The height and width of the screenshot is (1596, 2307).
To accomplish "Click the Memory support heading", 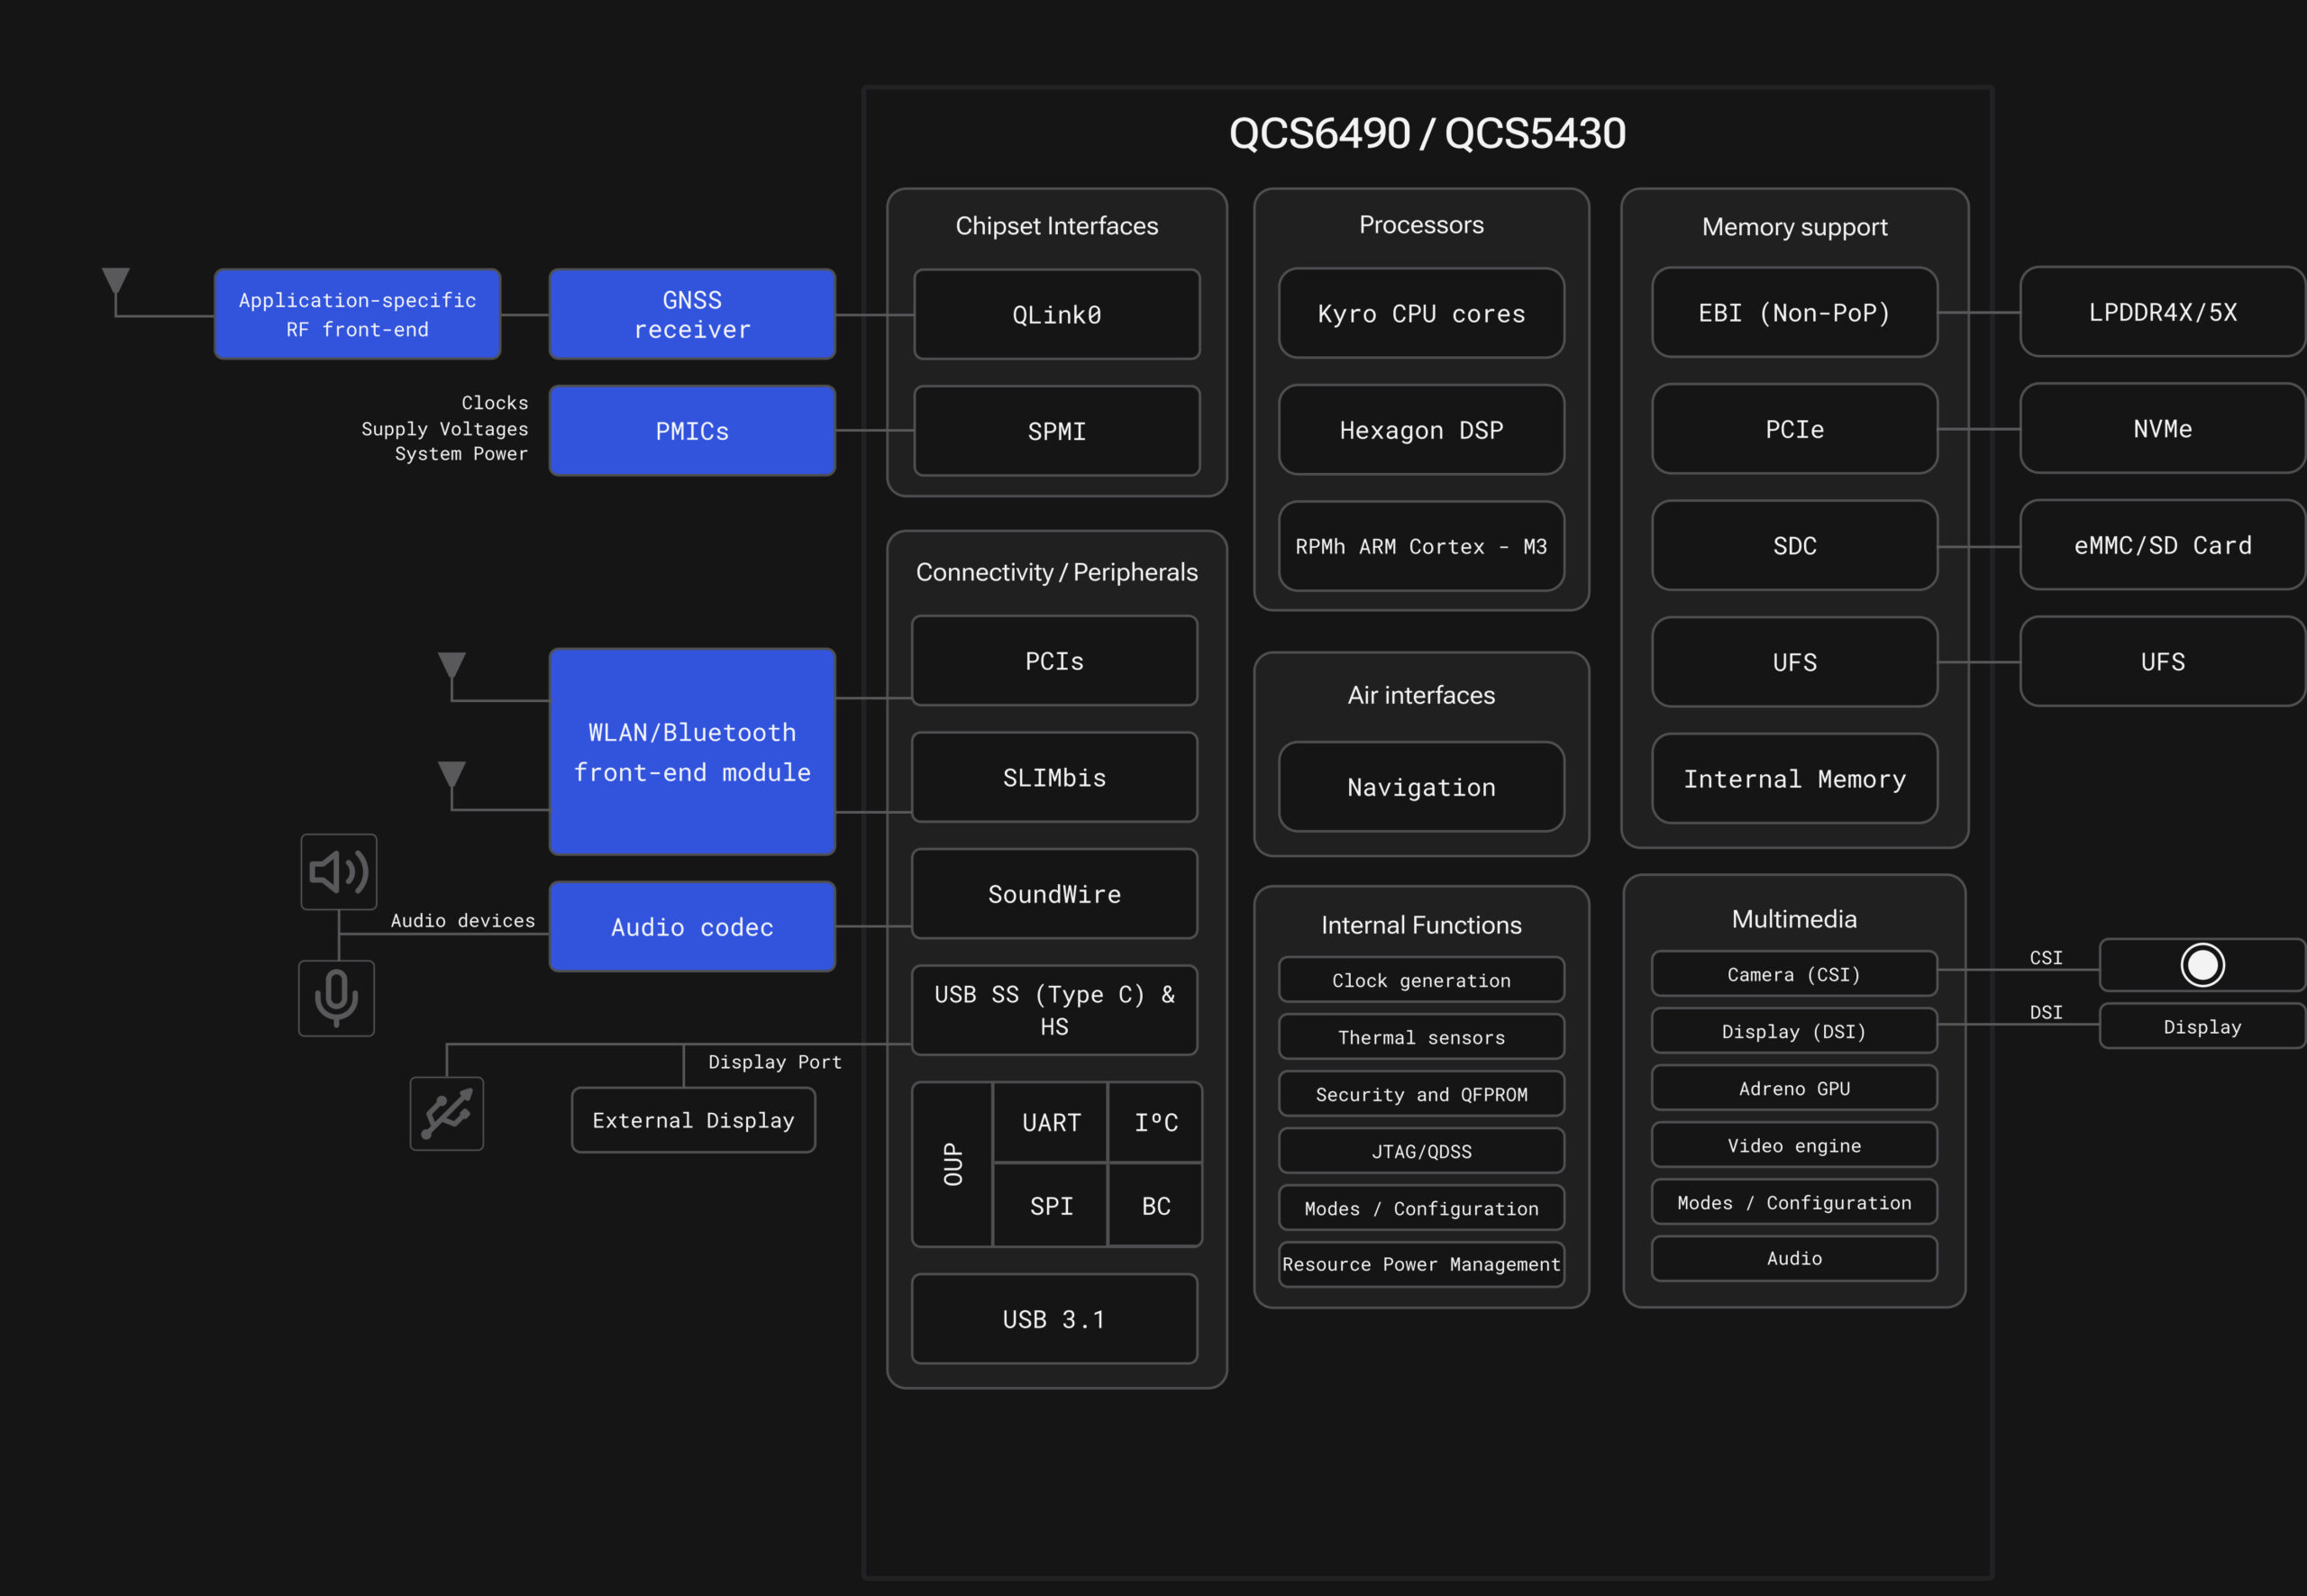I will tap(1795, 227).
